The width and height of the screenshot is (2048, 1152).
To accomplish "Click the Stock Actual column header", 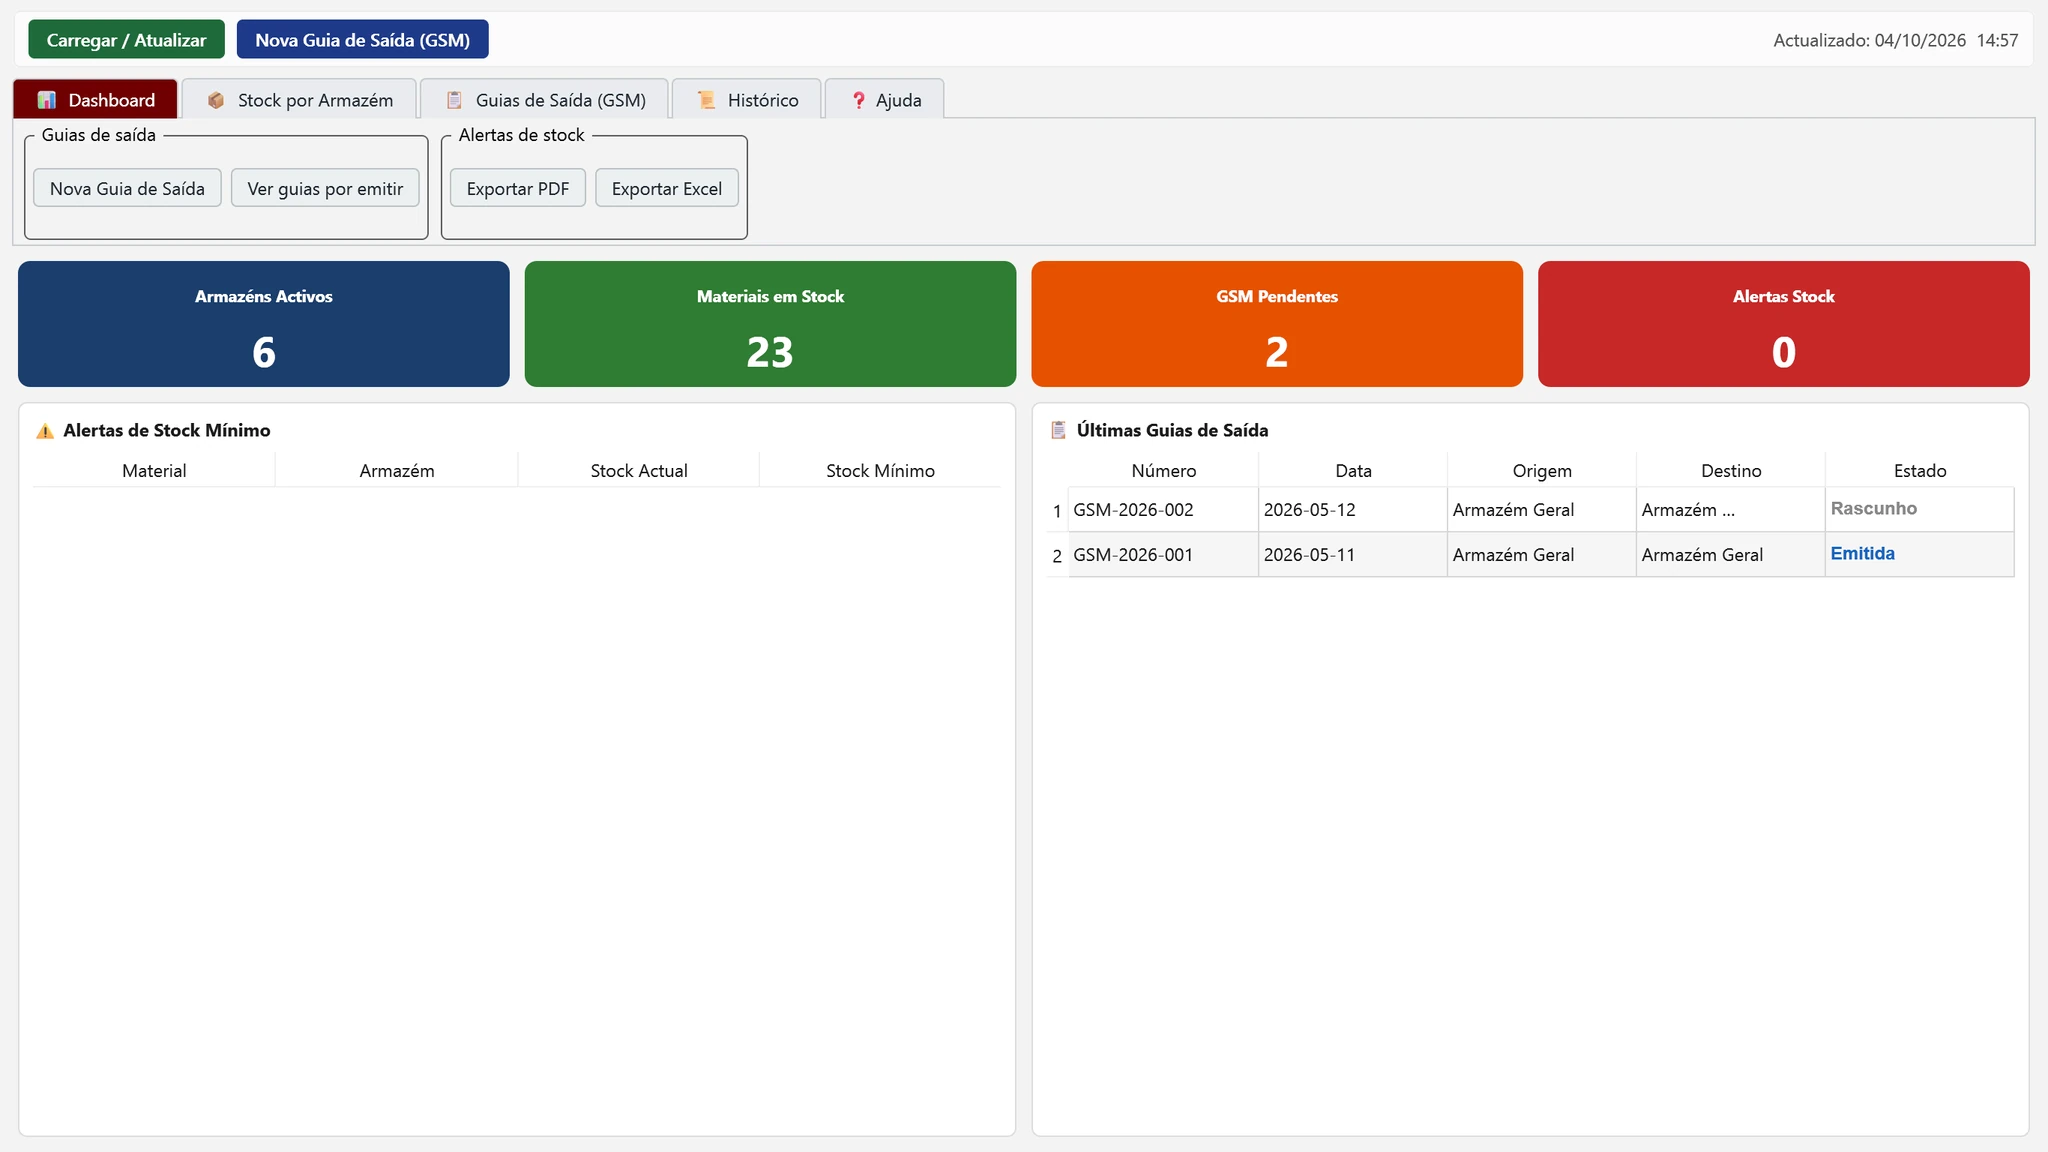I will point(639,470).
